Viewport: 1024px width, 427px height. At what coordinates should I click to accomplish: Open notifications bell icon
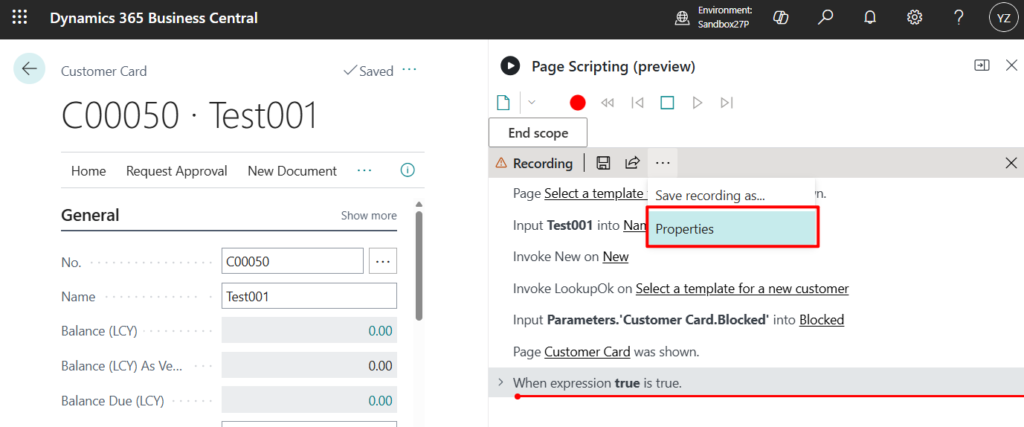[x=870, y=18]
